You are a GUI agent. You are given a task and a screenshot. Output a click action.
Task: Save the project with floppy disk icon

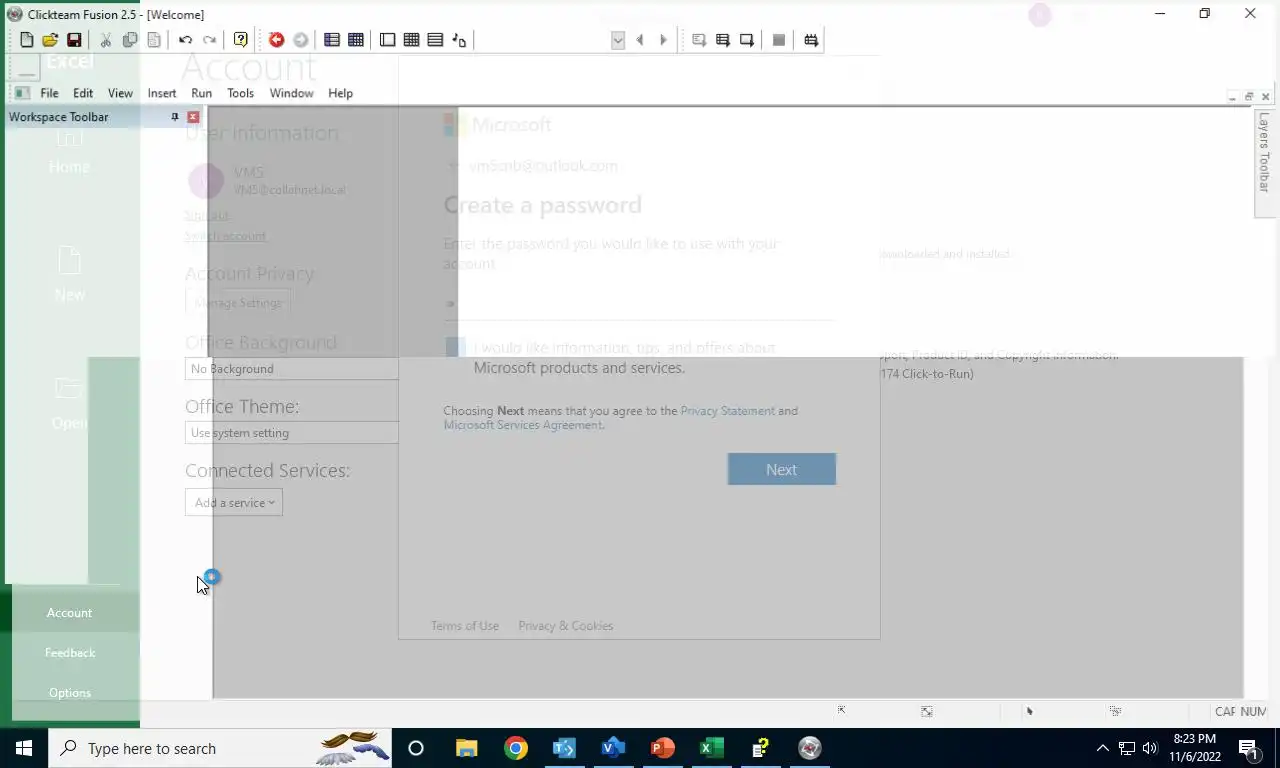coord(74,40)
